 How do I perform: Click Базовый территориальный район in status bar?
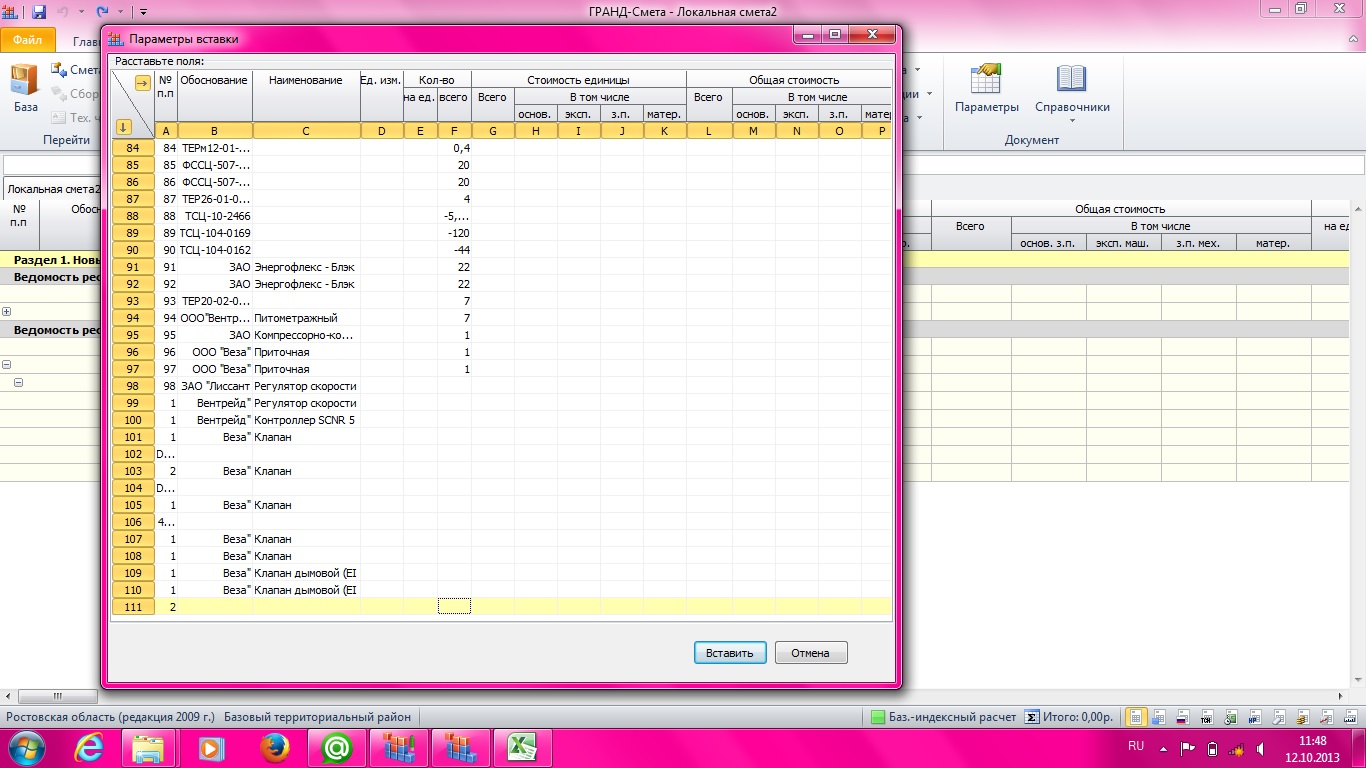(x=317, y=717)
